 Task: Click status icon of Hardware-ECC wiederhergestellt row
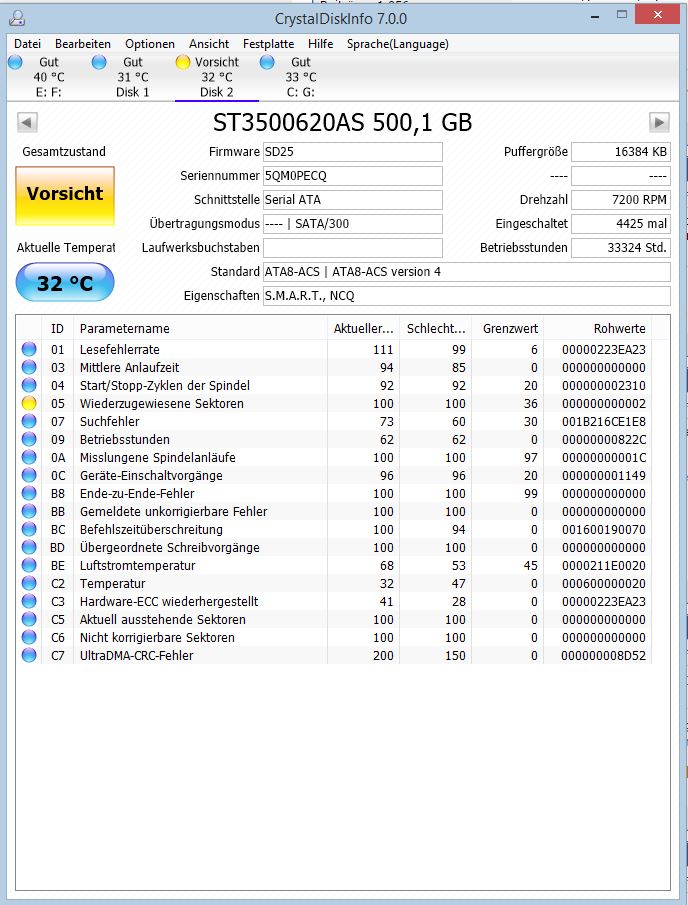point(29,601)
